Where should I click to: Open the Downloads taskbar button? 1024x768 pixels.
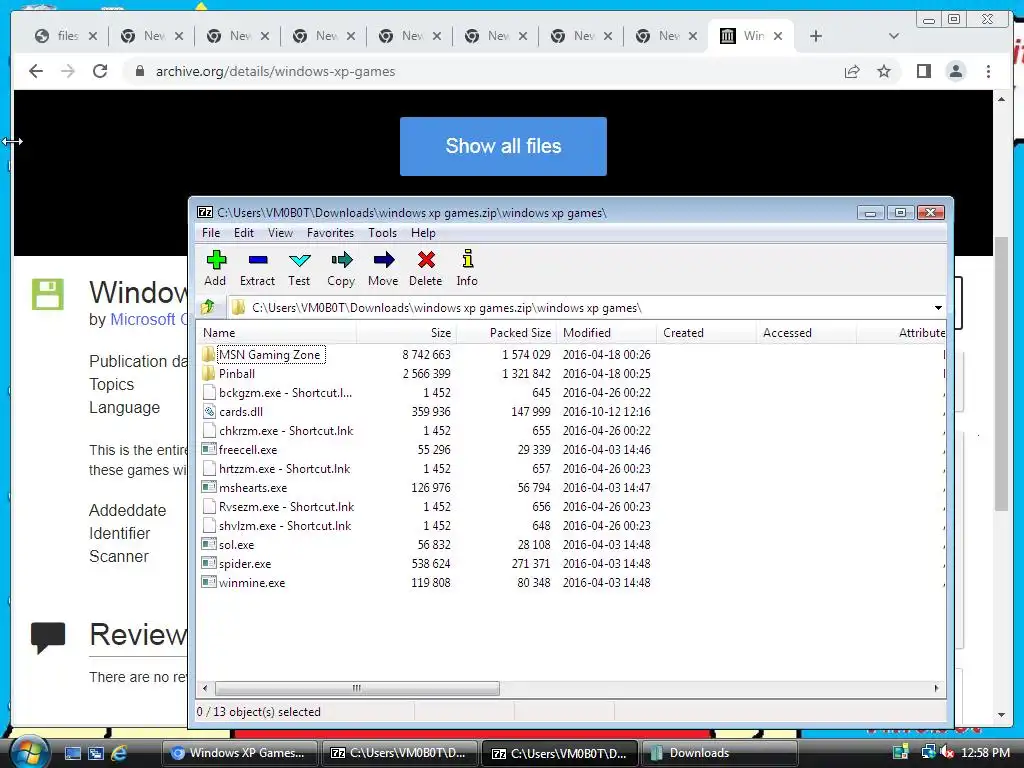coord(720,753)
